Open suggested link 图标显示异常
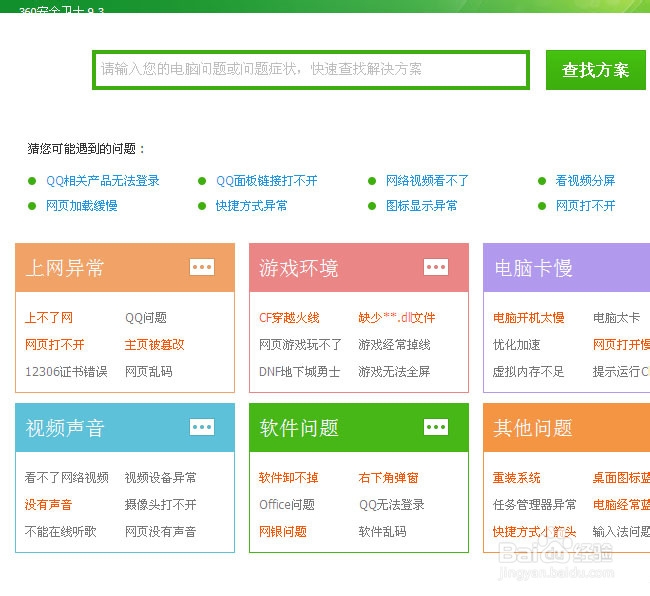Screen dimensions: 650x596 click(422, 206)
